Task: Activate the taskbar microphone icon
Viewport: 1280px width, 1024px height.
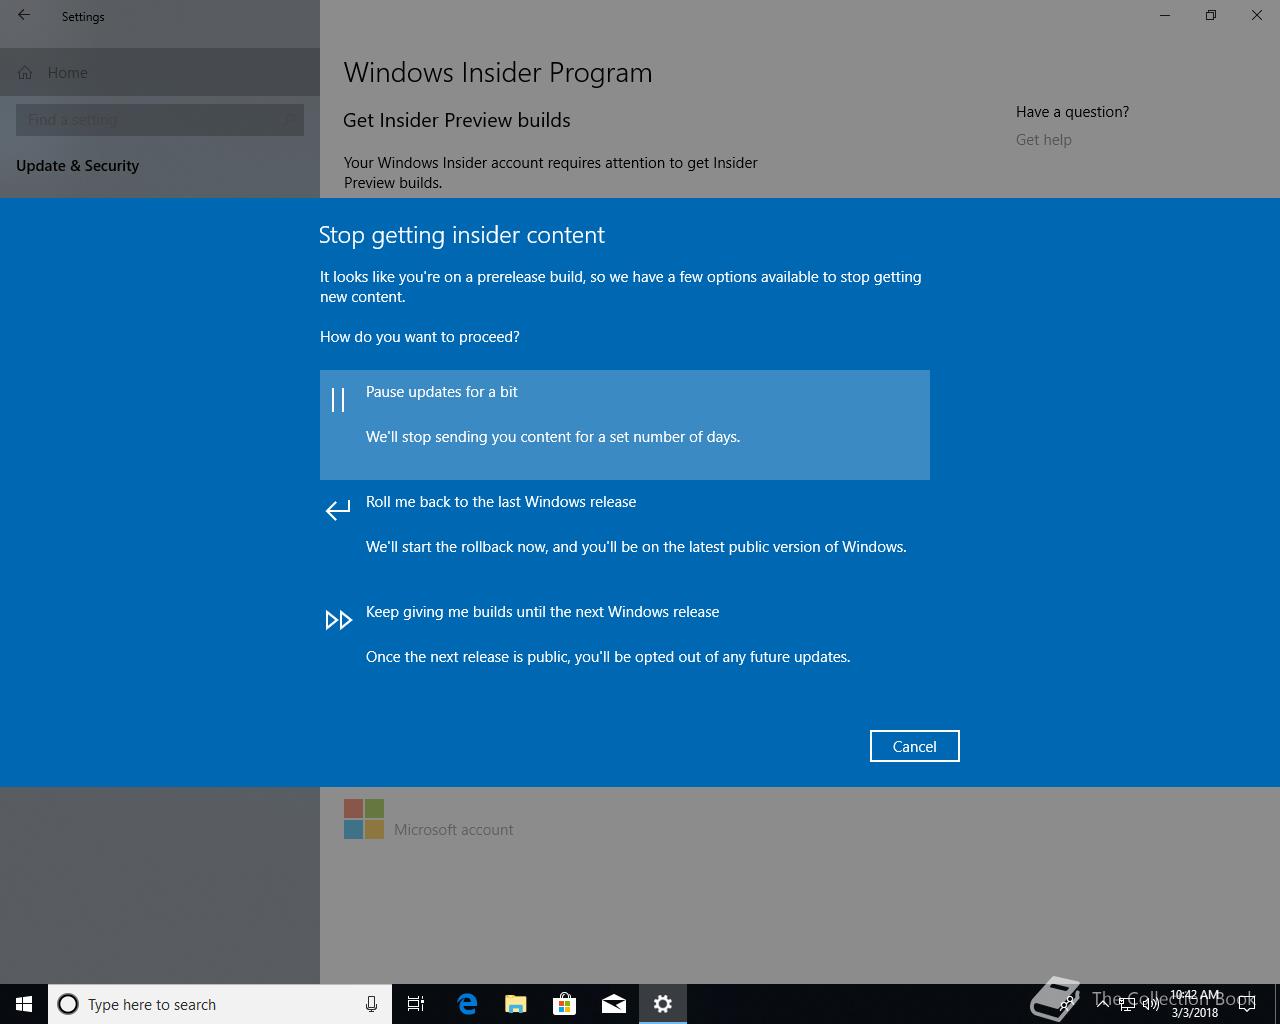Action: tap(371, 1004)
